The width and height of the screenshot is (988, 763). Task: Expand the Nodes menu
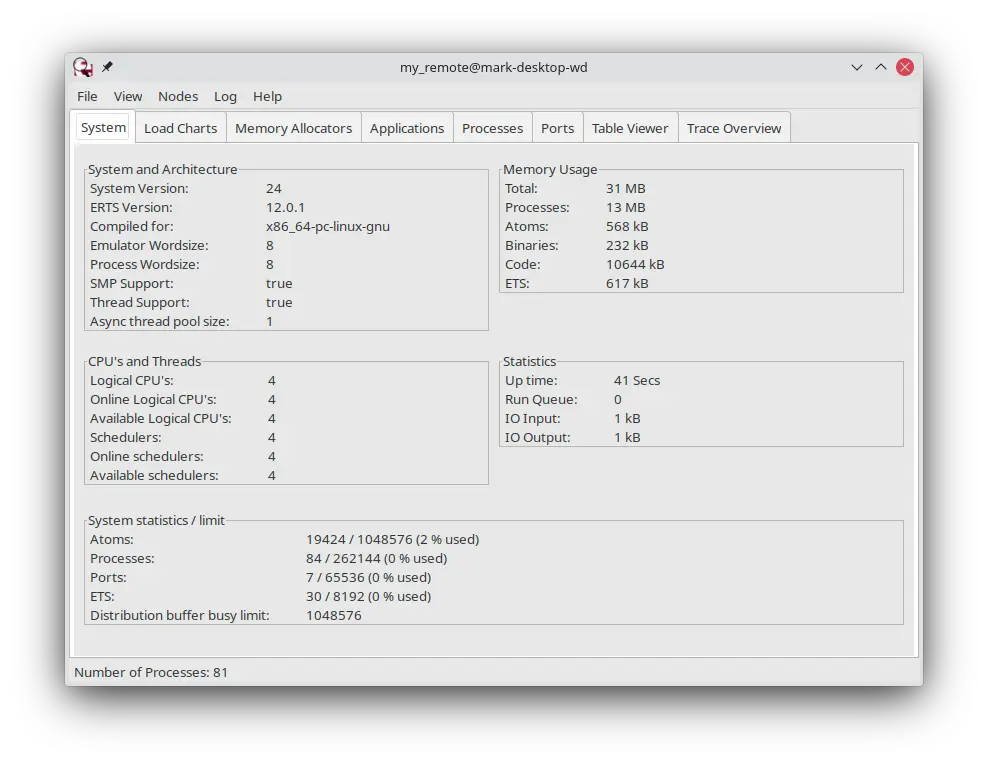click(178, 96)
